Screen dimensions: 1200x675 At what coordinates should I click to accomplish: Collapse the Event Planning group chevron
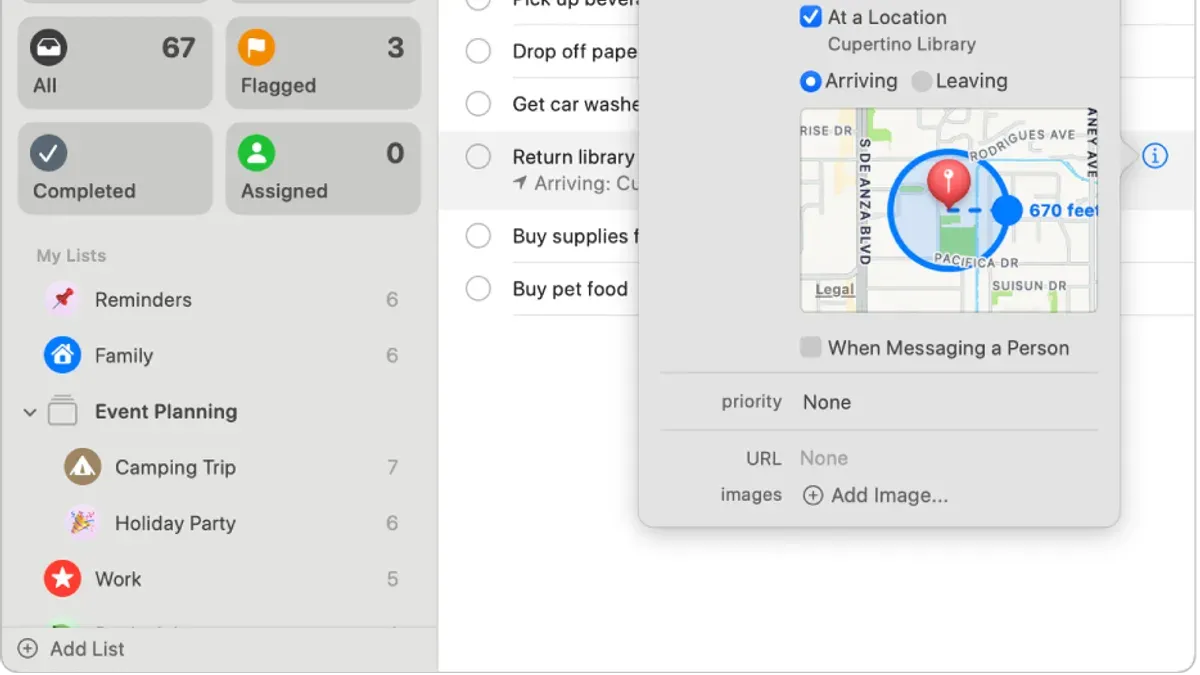[x=30, y=412]
